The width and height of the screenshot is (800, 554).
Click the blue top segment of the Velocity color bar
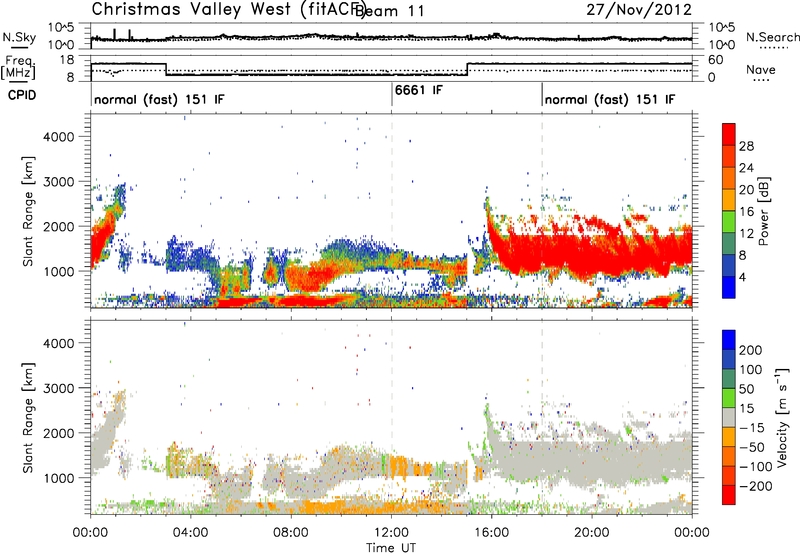click(x=729, y=340)
